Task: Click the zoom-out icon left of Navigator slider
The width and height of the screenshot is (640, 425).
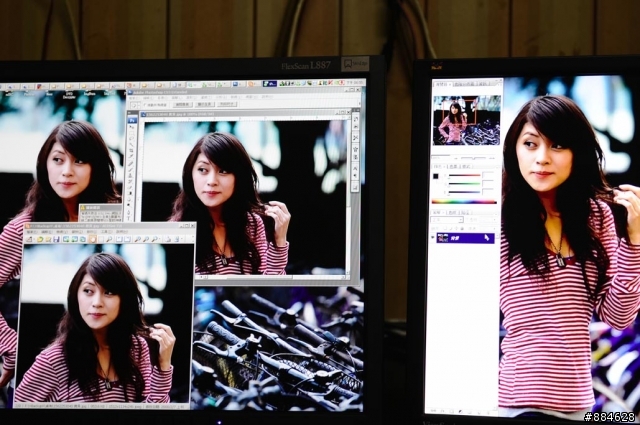Action: [456, 158]
